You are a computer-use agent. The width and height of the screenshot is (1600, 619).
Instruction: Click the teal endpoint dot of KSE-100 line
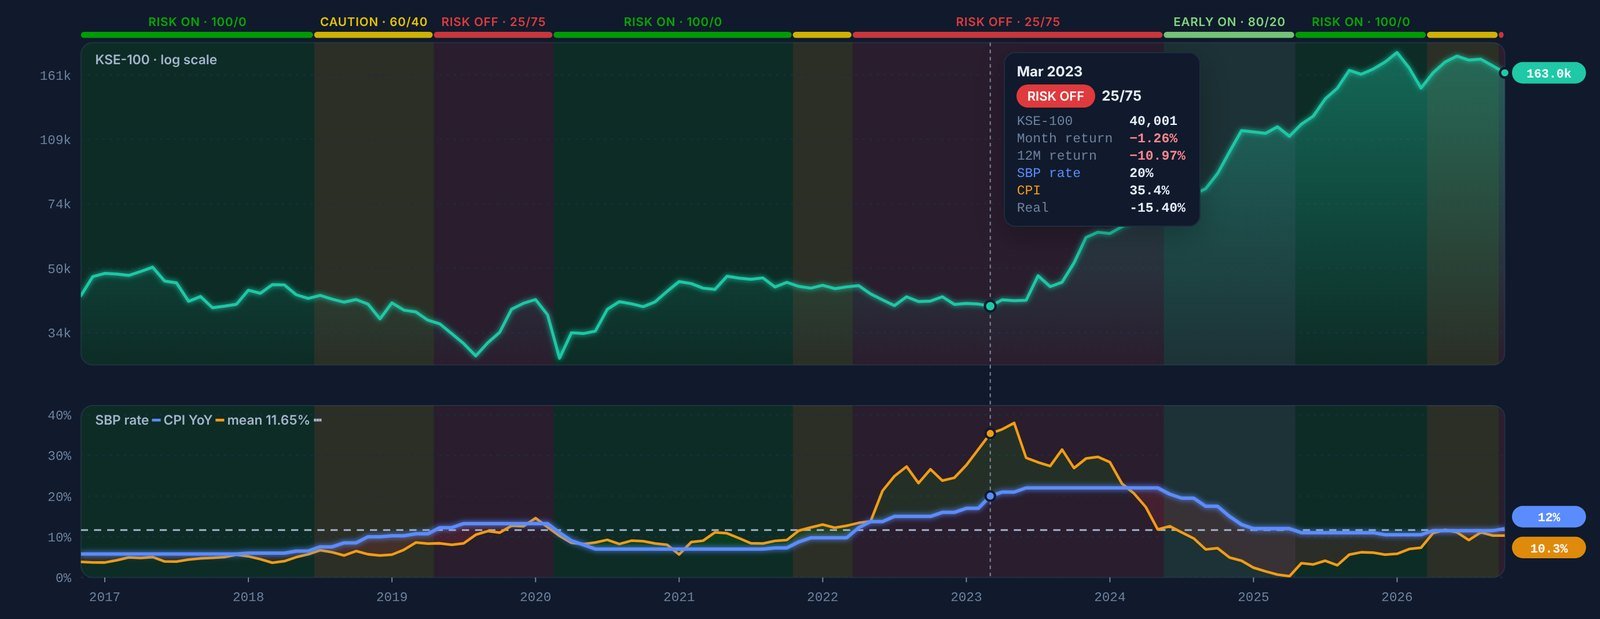(x=1504, y=72)
